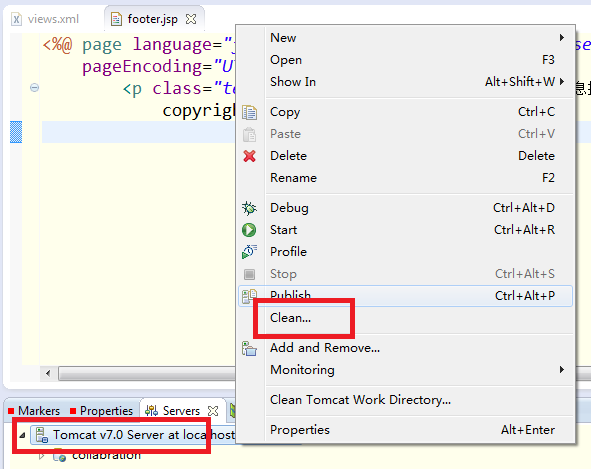Click the blue marker in editor gutter
The width and height of the screenshot is (591, 469).
tap(16, 132)
